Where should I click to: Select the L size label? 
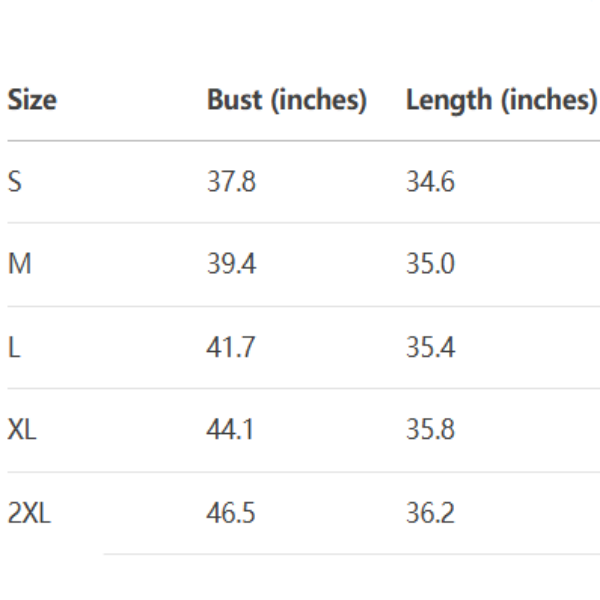pos(12,348)
